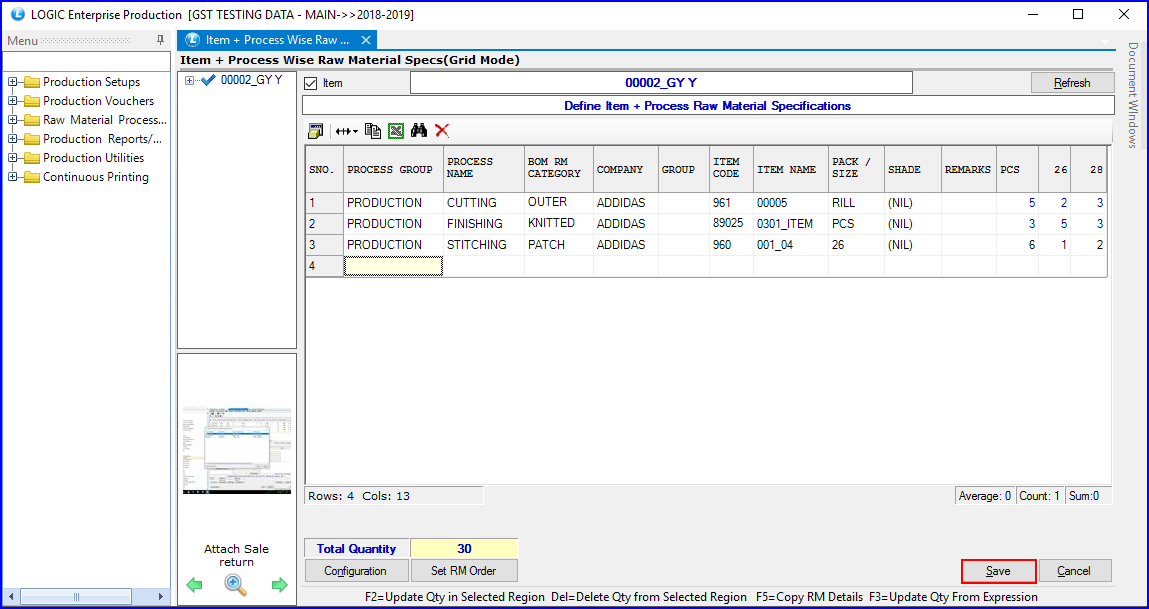This screenshot has width=1149, height=609.
Task: Click the Rows: 4 Cols: 13 status text
Action: click(359, 496)
